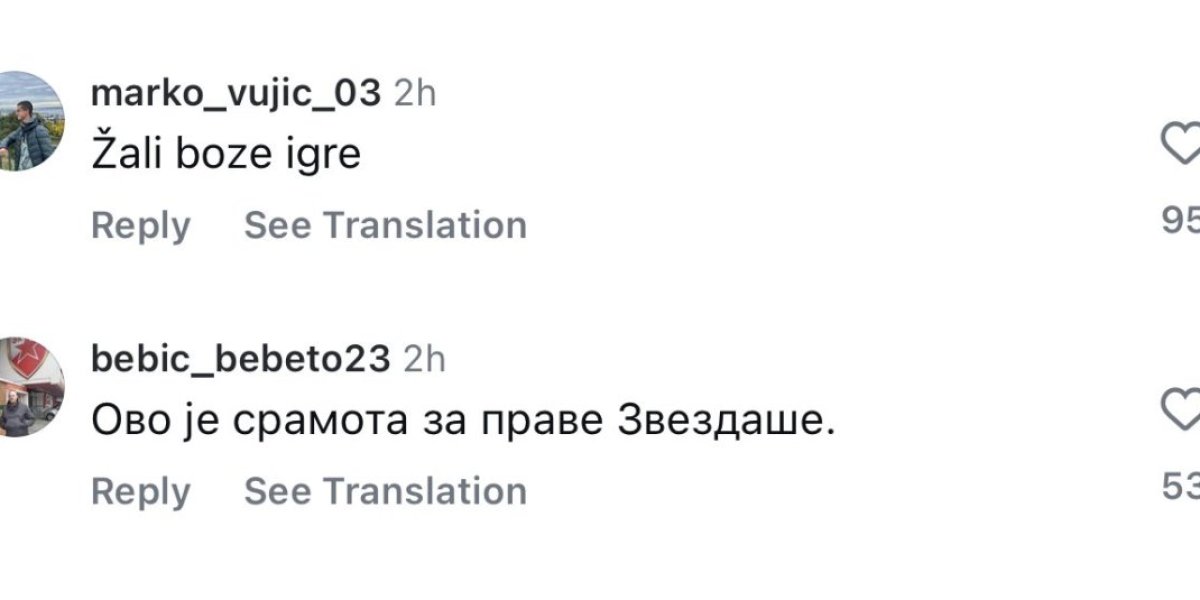Click the comment text "Žali boze igre"
The width and height of the screenshot is (1200, 600).
225,155
